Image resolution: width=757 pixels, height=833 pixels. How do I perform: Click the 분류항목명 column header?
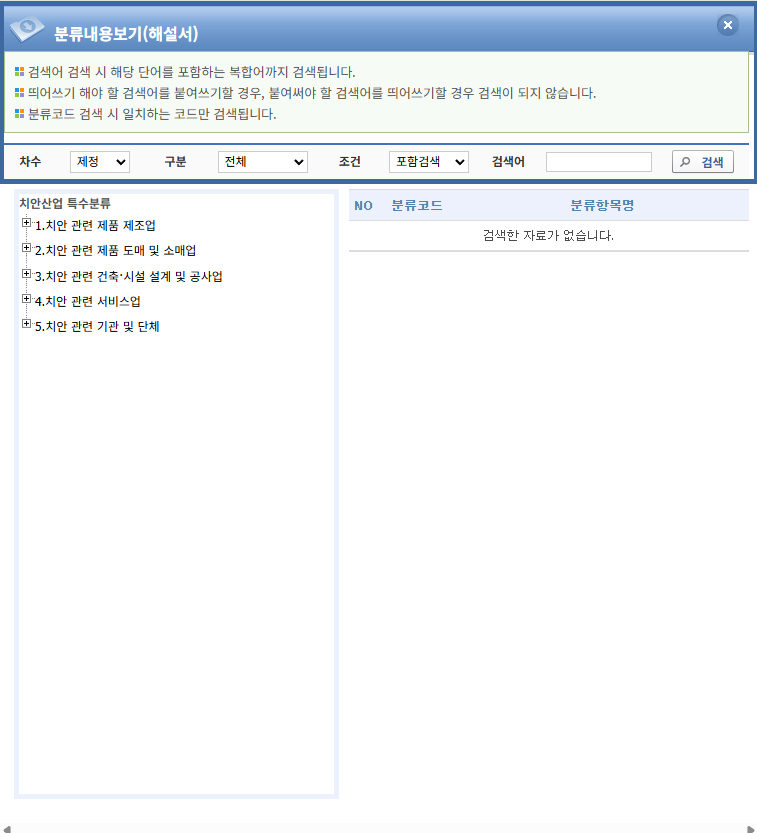[602, 205]
